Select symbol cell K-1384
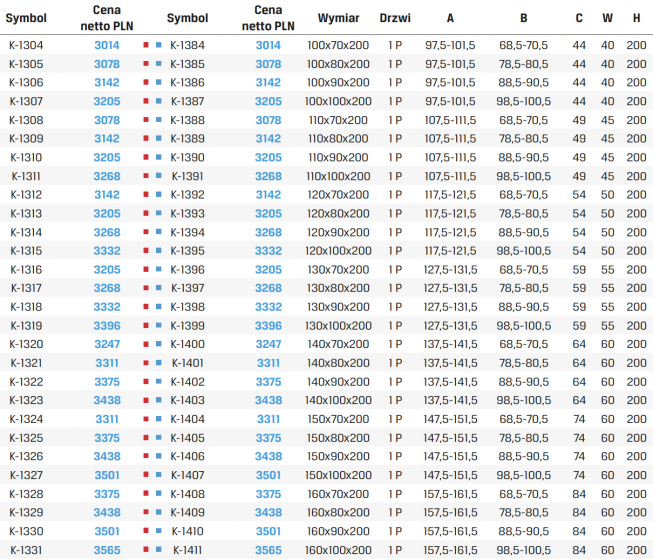 click(187, 45)
